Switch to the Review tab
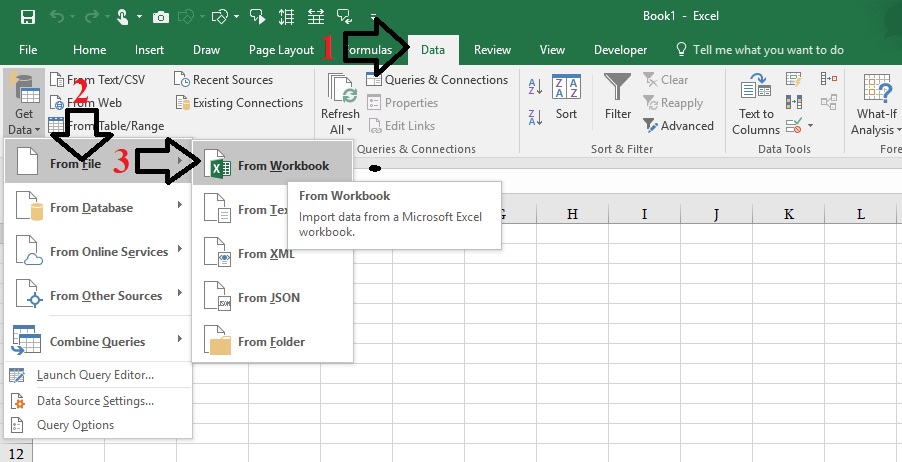The width and height of the screenshot is (902, 462). 492,50
